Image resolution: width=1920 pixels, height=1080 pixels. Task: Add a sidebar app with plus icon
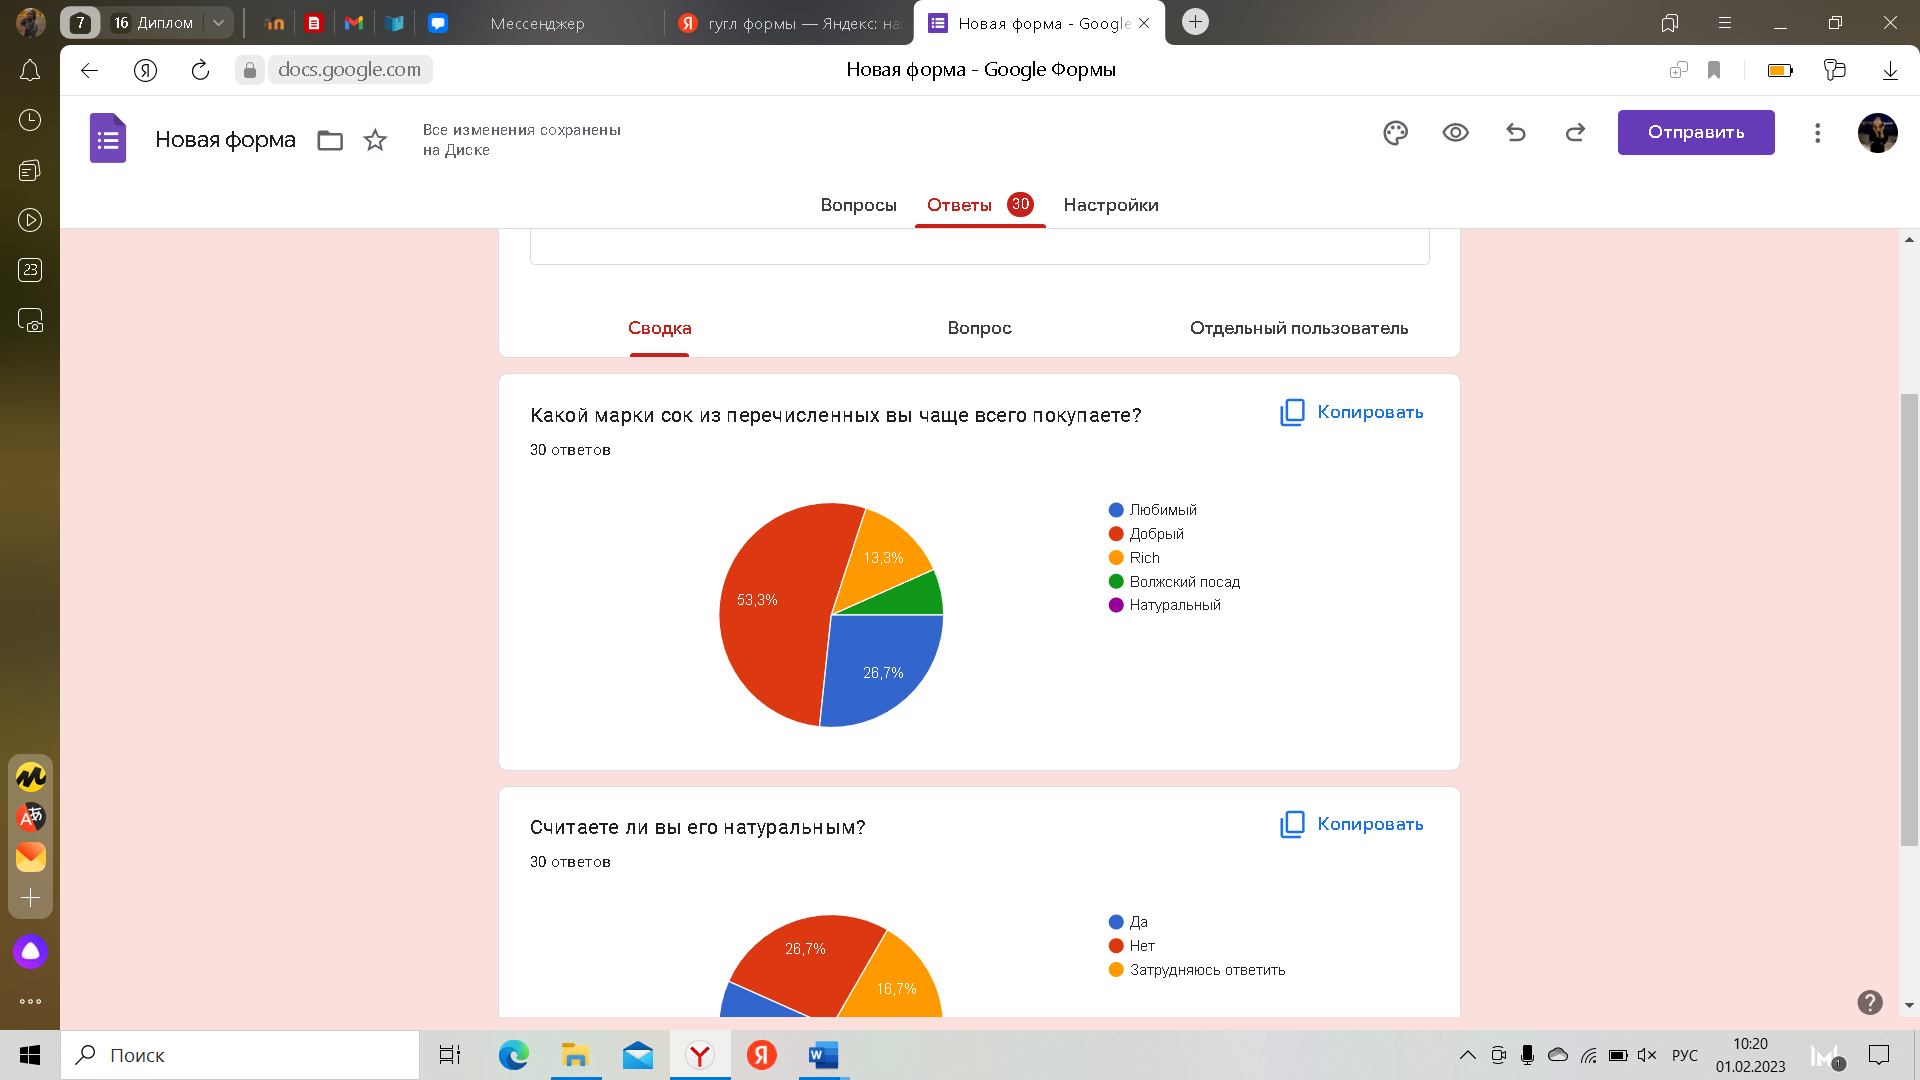pyautogui.click(x=30, y=897)
